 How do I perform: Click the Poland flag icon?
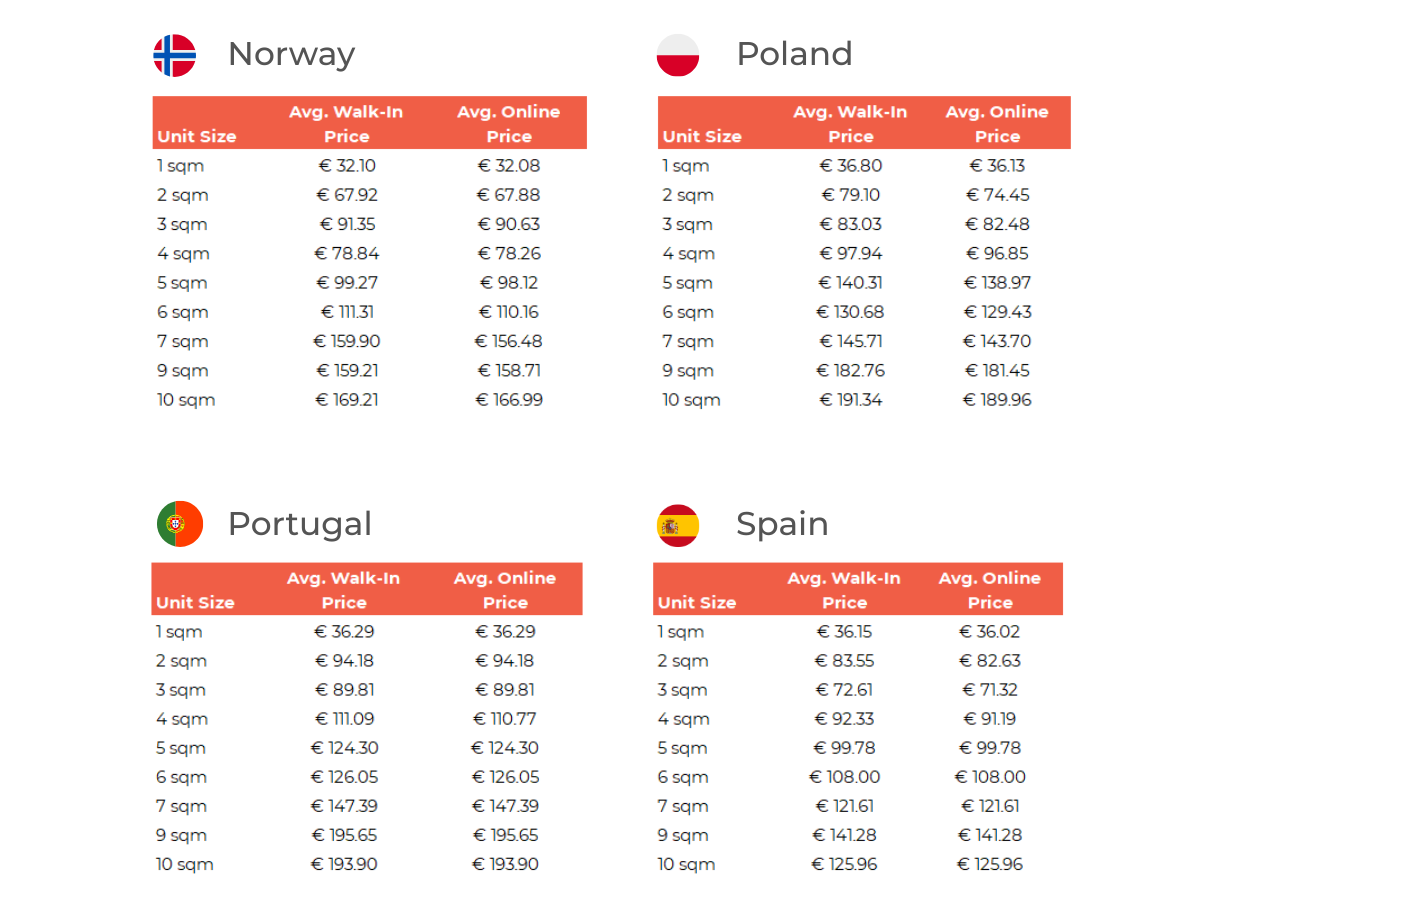pyautogui.click(x=678, y=55)
